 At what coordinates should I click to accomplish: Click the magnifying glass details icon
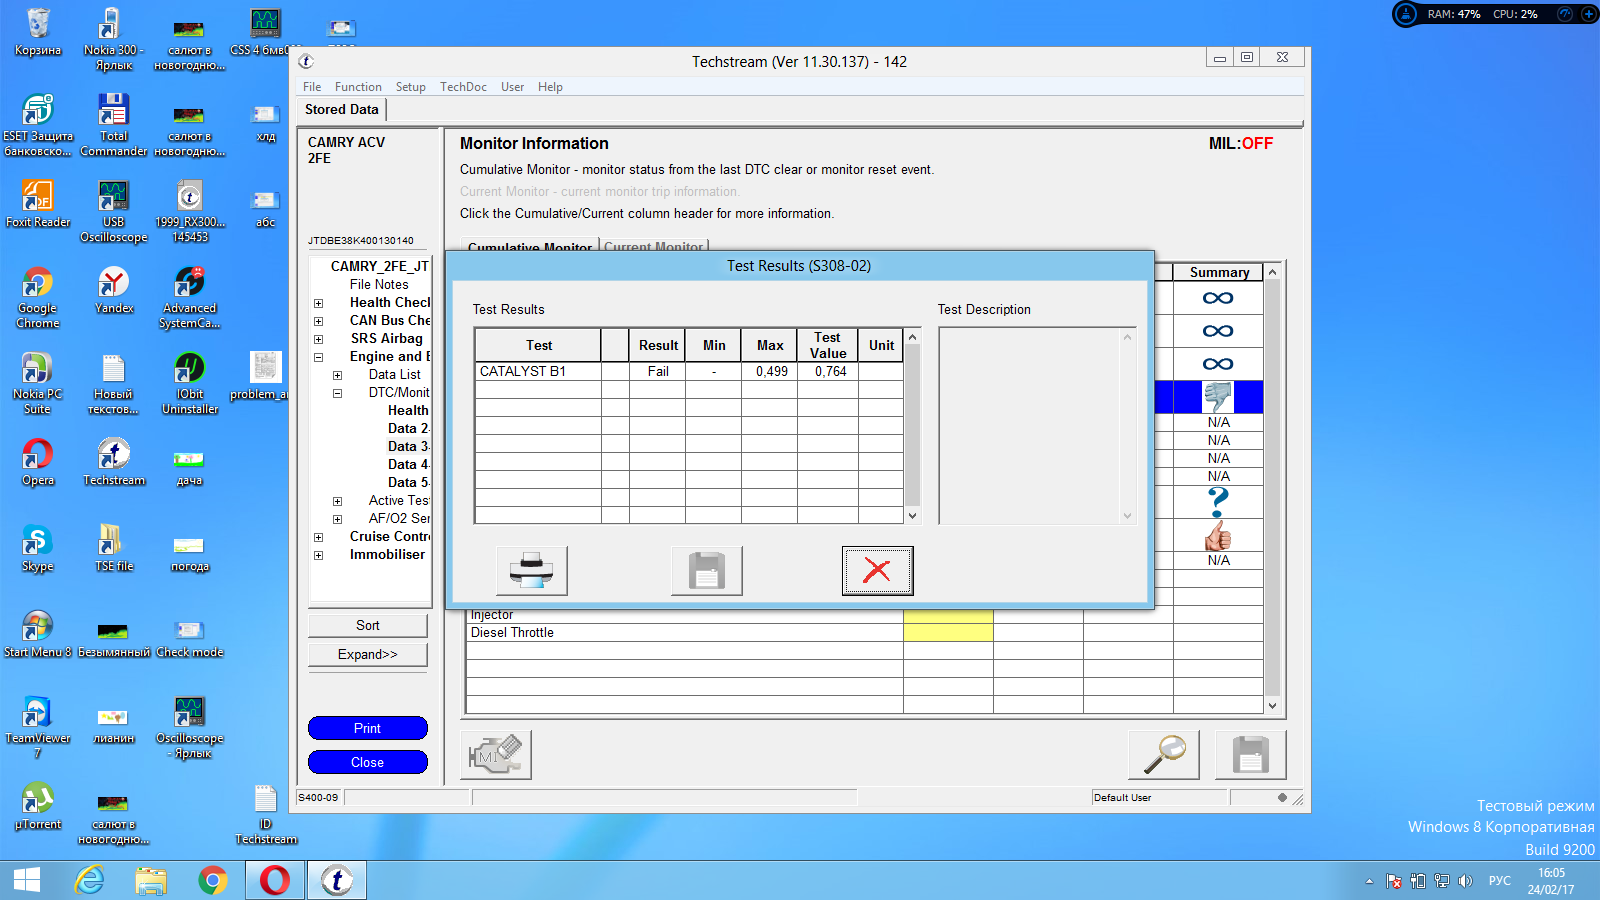[x=1163, y=754]
